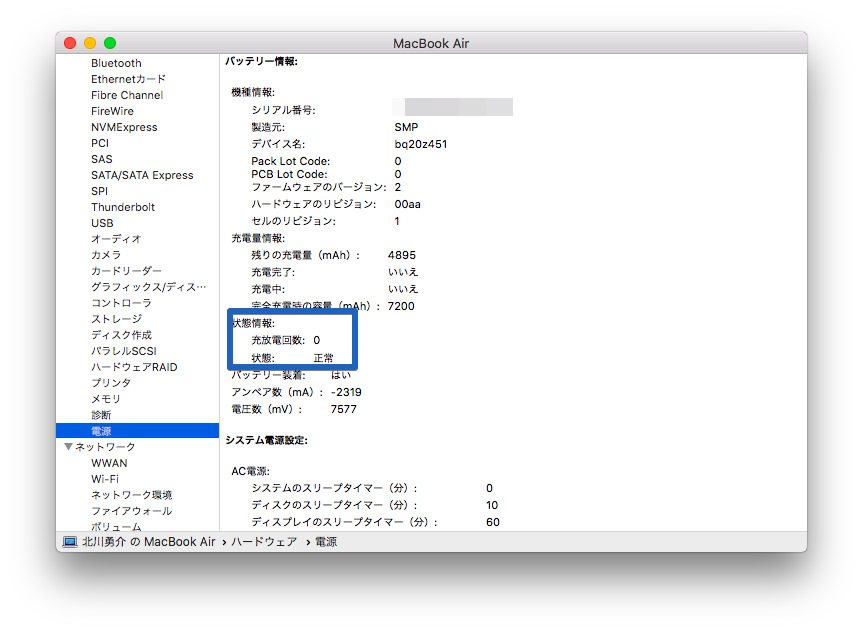This screenshot has height=632, width=863.
Task: Click the 状態情報 label
Action: 254,323
